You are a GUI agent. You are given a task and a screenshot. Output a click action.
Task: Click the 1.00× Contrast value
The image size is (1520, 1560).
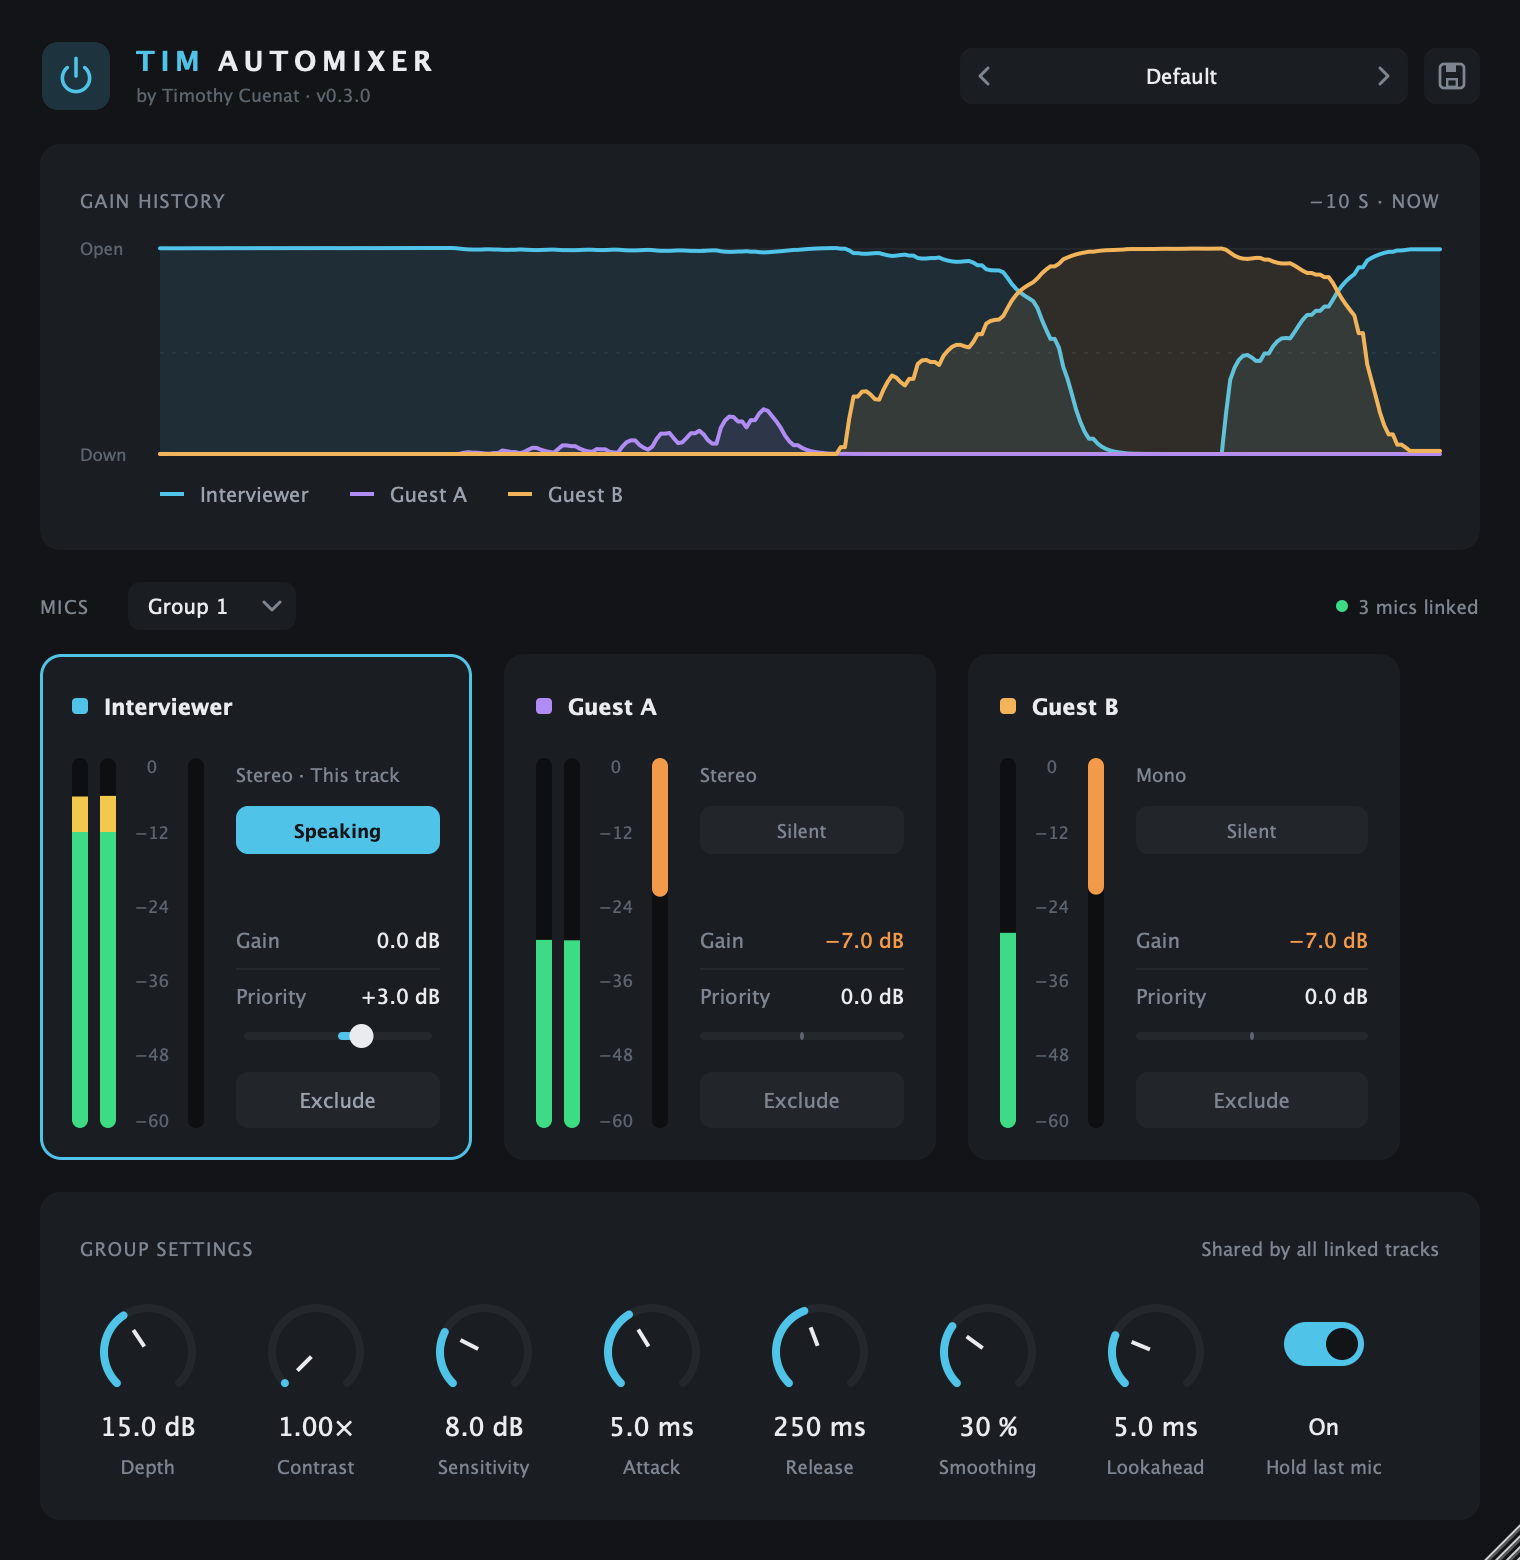pos(316,1427)
